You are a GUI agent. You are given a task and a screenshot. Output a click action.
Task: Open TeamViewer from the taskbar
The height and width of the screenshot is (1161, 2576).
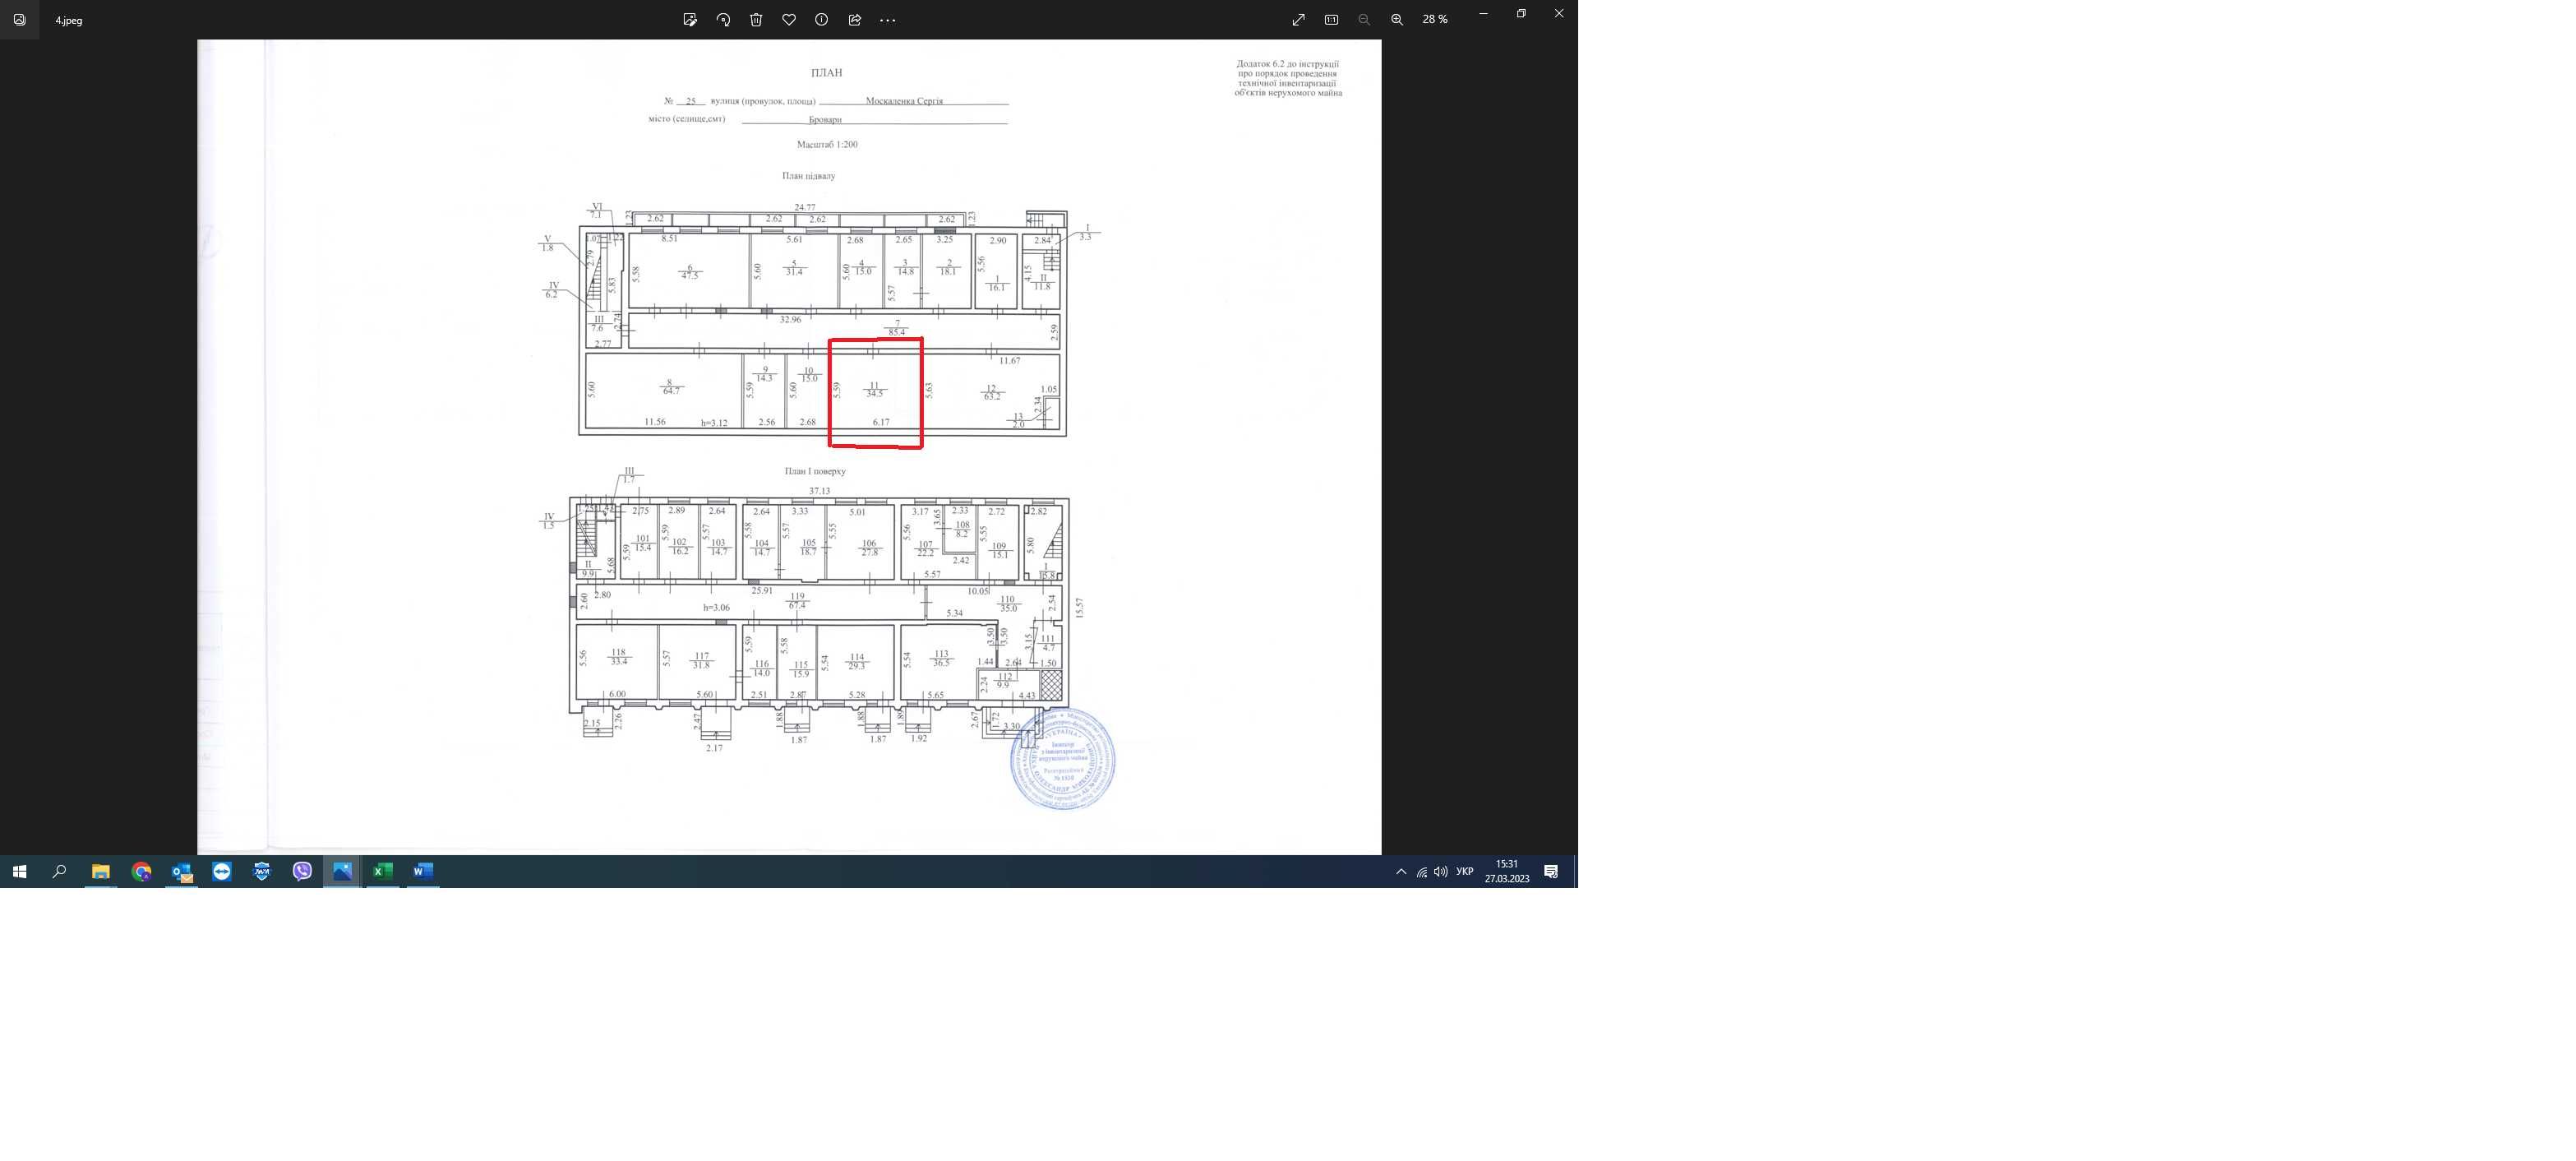pyautogui.click(x=222, y=872)
